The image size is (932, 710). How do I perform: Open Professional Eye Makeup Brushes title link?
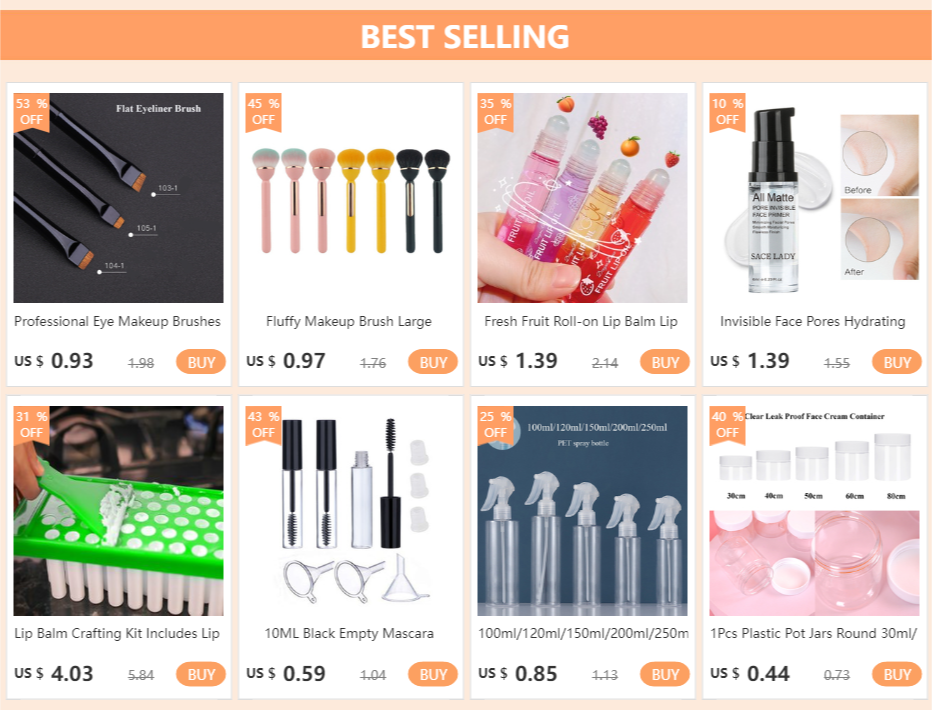[117, 321]
